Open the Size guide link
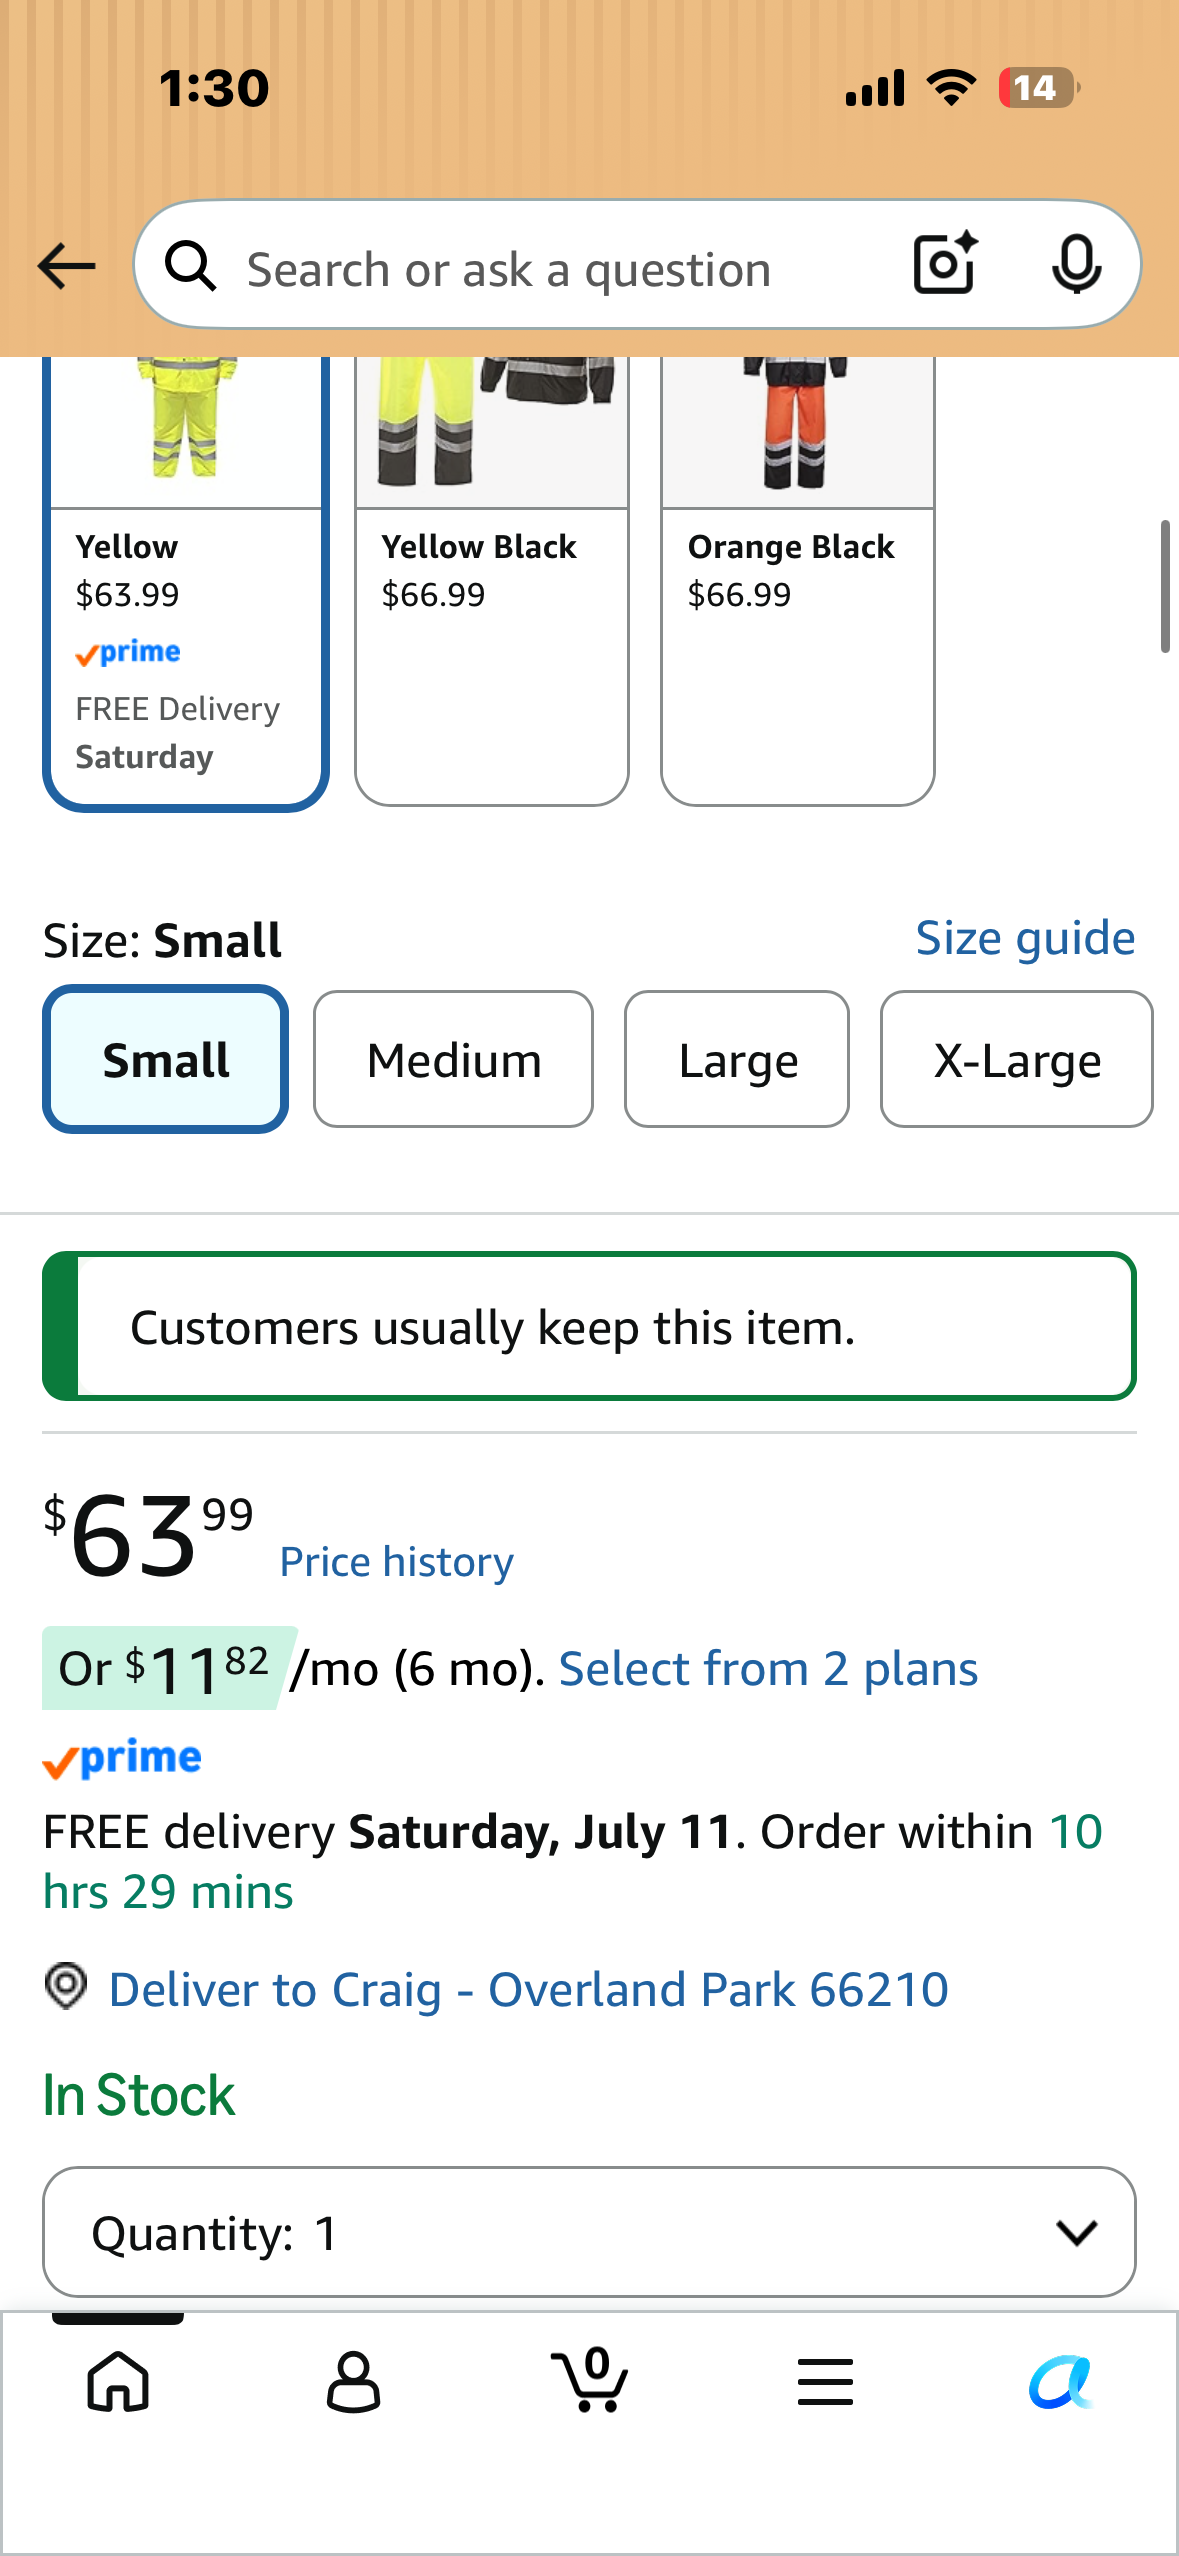The width and height of the screenshot is (1179, 2556). click(x=1025, y=938)
